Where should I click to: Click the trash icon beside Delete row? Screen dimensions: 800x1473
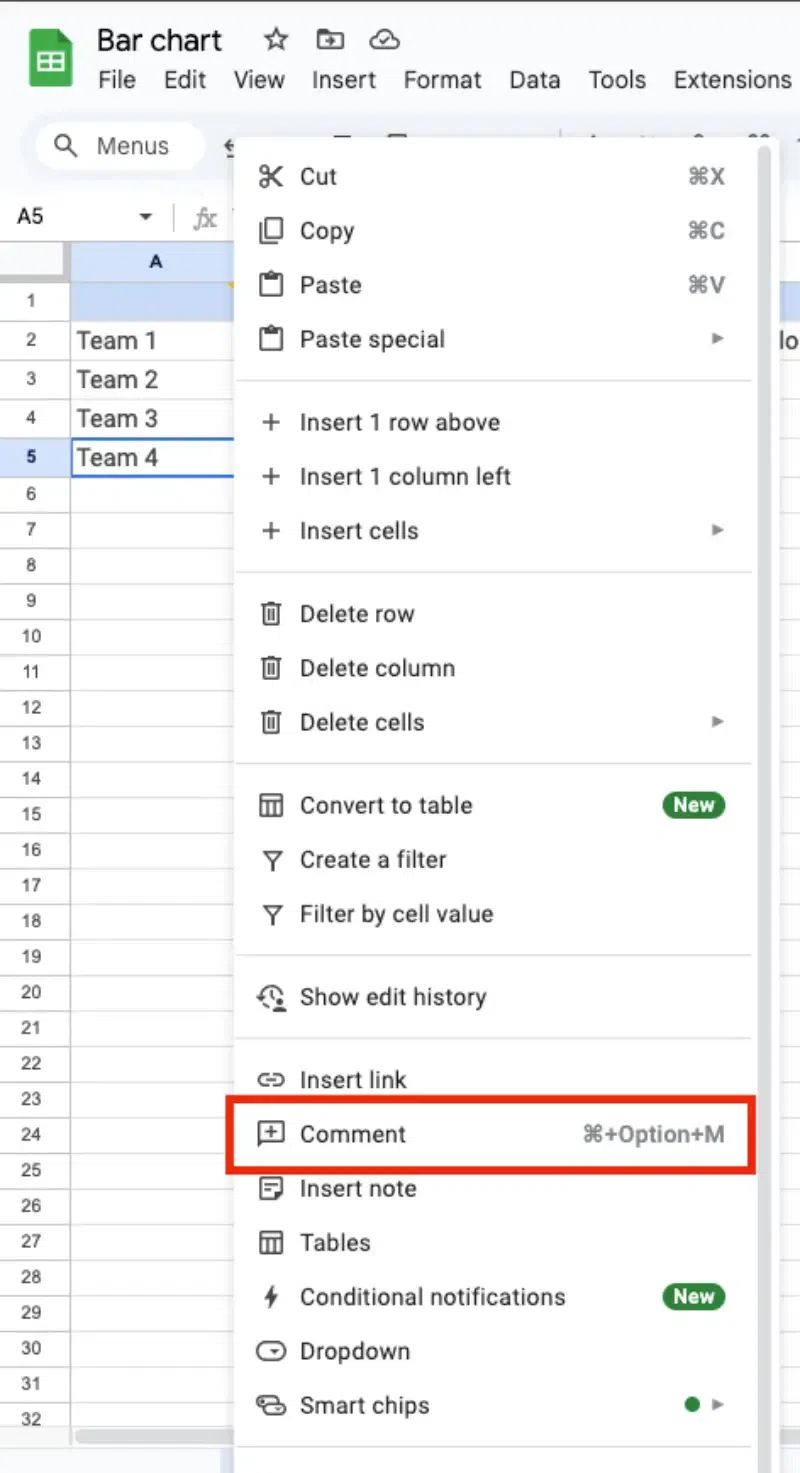tap(271, 614)
